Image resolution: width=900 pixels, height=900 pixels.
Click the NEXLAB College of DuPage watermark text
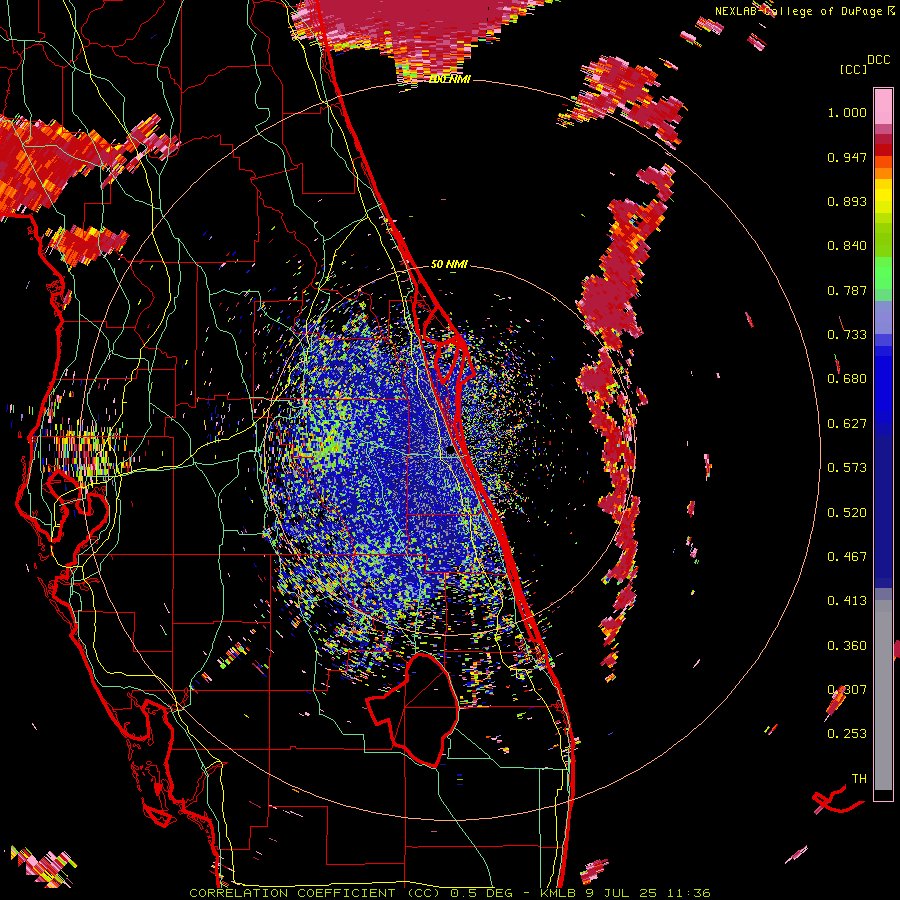point(804,11)
